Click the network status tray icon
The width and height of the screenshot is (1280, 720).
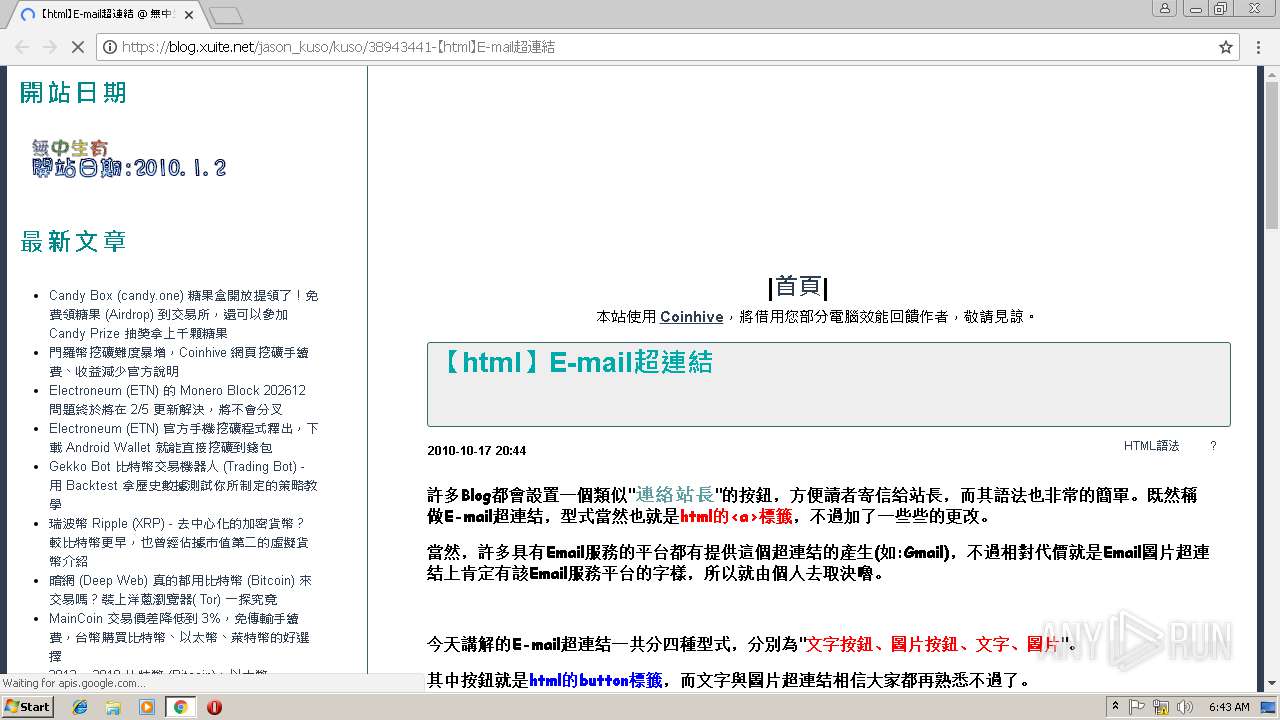pyautogui.click(x=1161, y=707)
